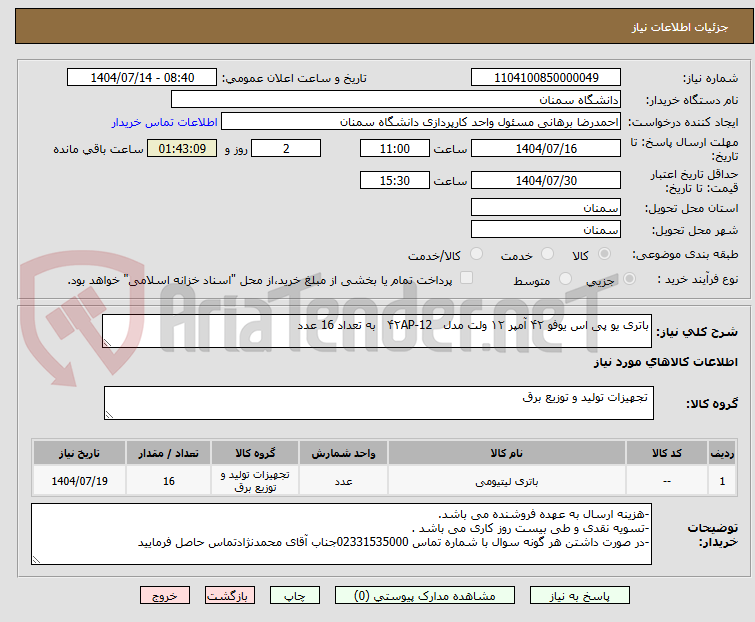Click the نام کالا column header
Screen dimensions: 755x622
click(x=507, y=453)
